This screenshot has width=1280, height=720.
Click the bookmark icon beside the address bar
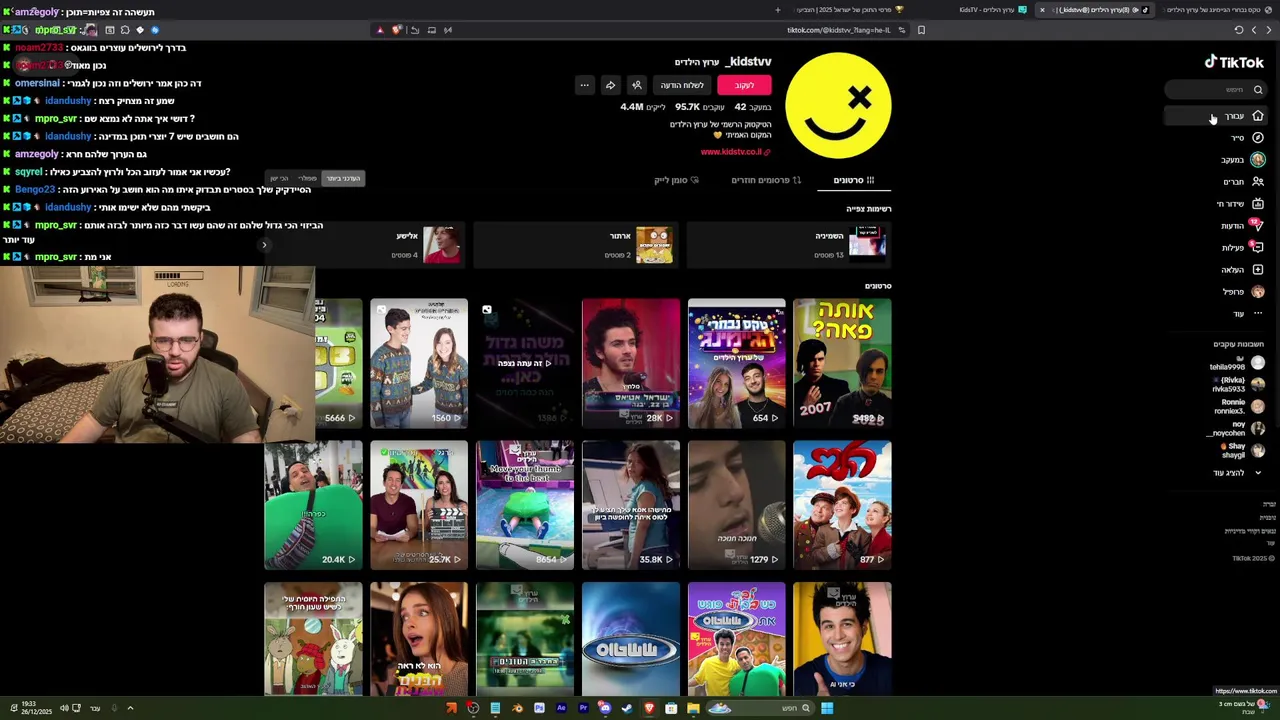pos(921,30)
